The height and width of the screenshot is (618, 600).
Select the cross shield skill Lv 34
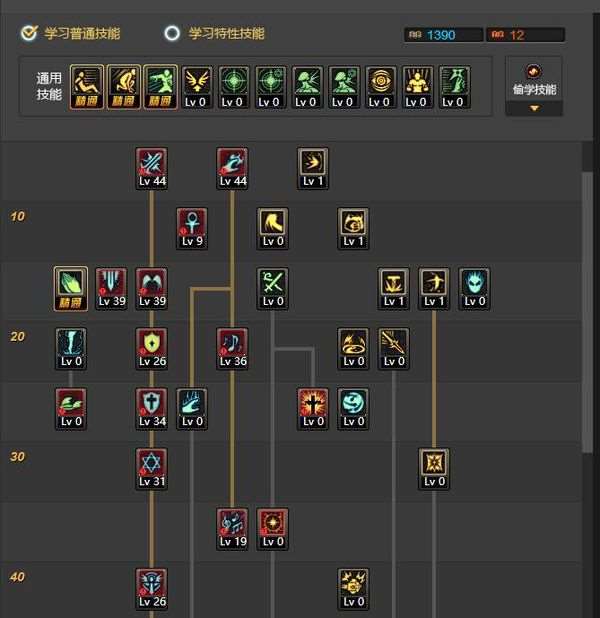[x=152, y=408]
